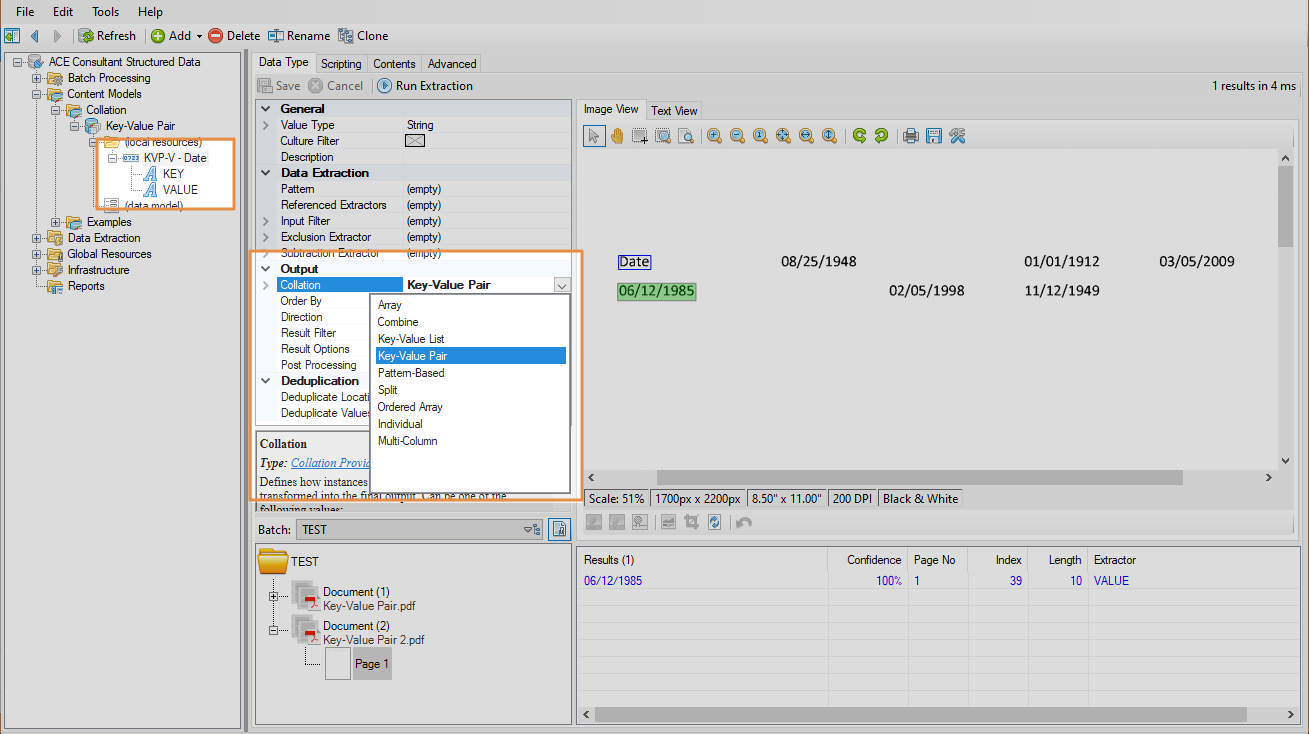The image size is (1309, 734).
Task: Switch to the Scripting tab
Action: pyautogui.click(x=341, y=63)
